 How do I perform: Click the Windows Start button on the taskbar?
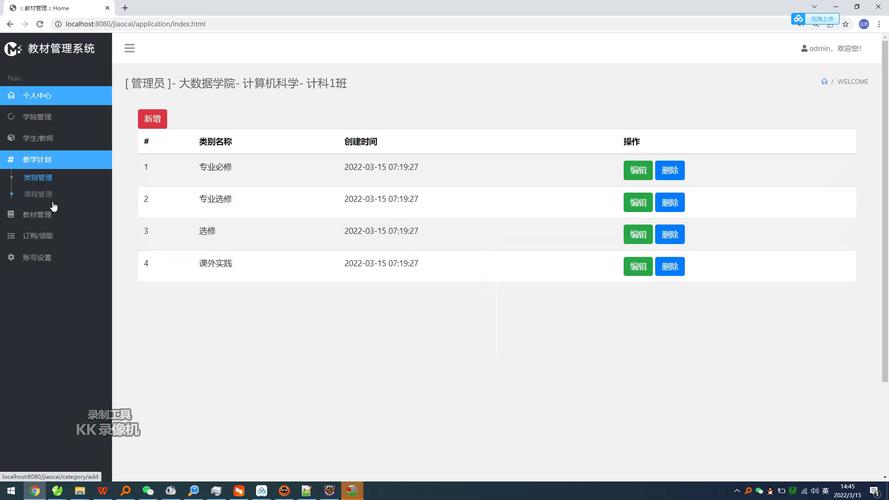point(10,491)
